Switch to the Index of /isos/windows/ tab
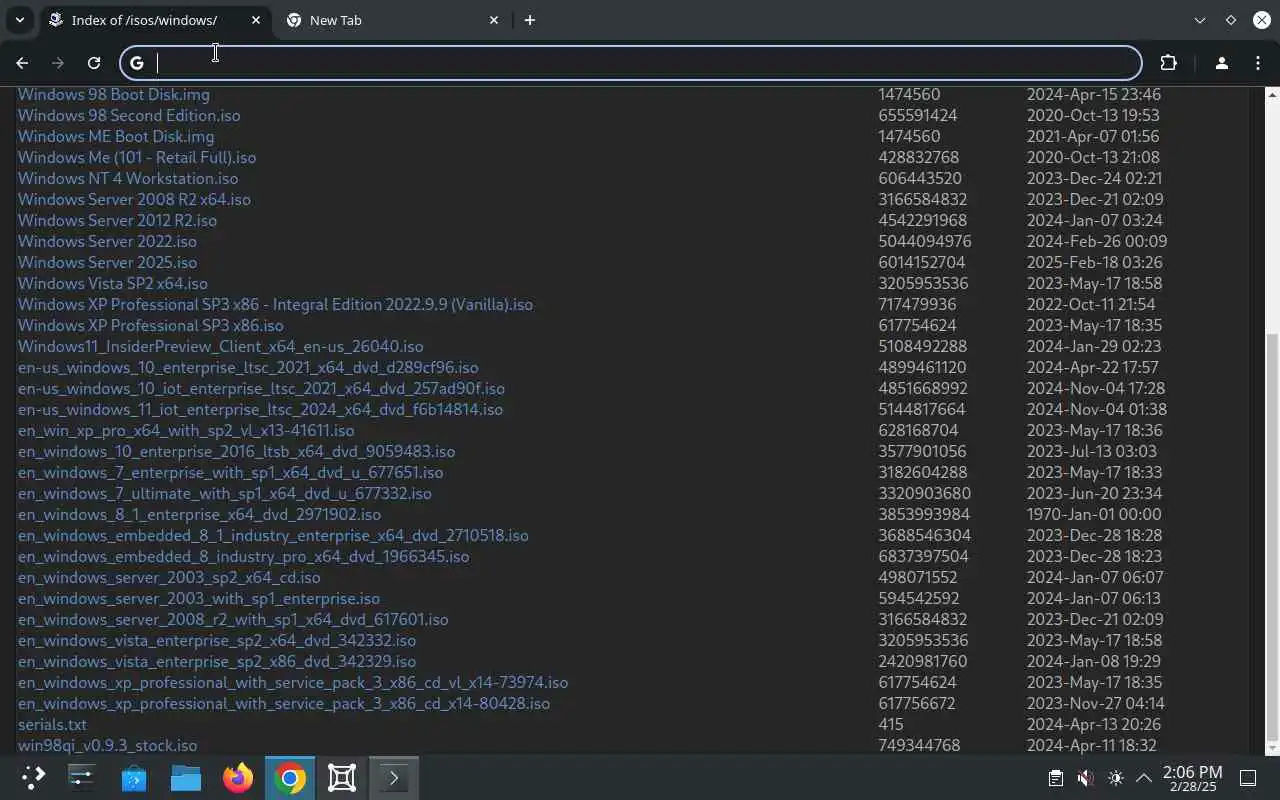 point(155,20)
